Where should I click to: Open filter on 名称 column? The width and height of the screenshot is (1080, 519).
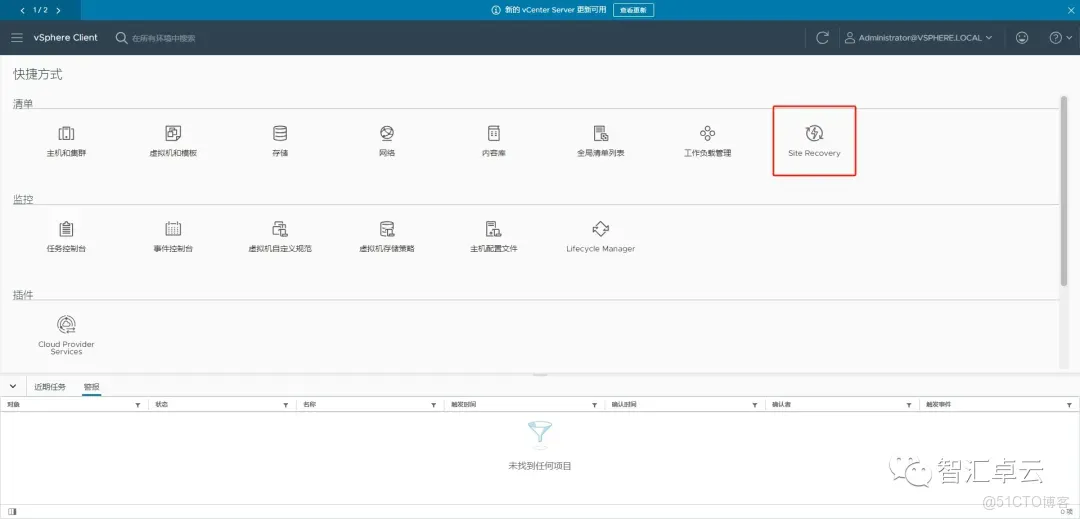(434, 405)
